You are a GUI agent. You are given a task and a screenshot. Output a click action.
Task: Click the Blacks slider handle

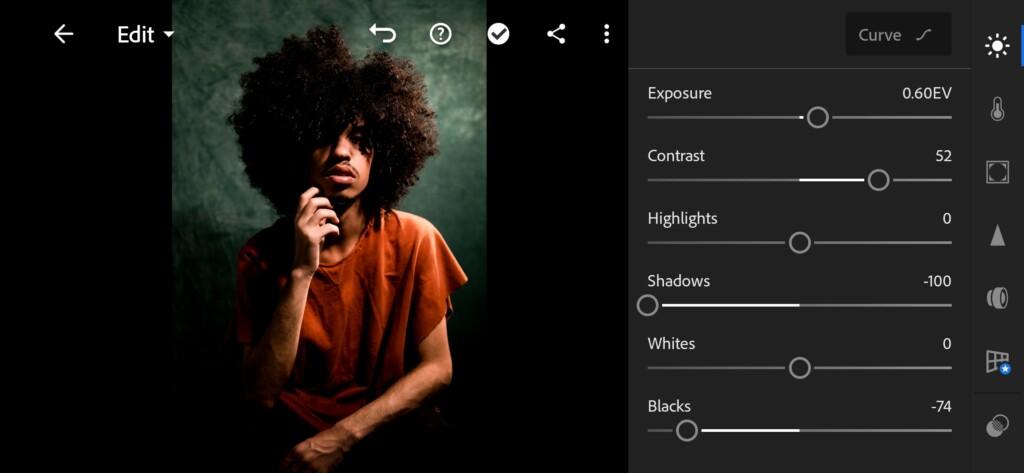click(x=687, y=431)
